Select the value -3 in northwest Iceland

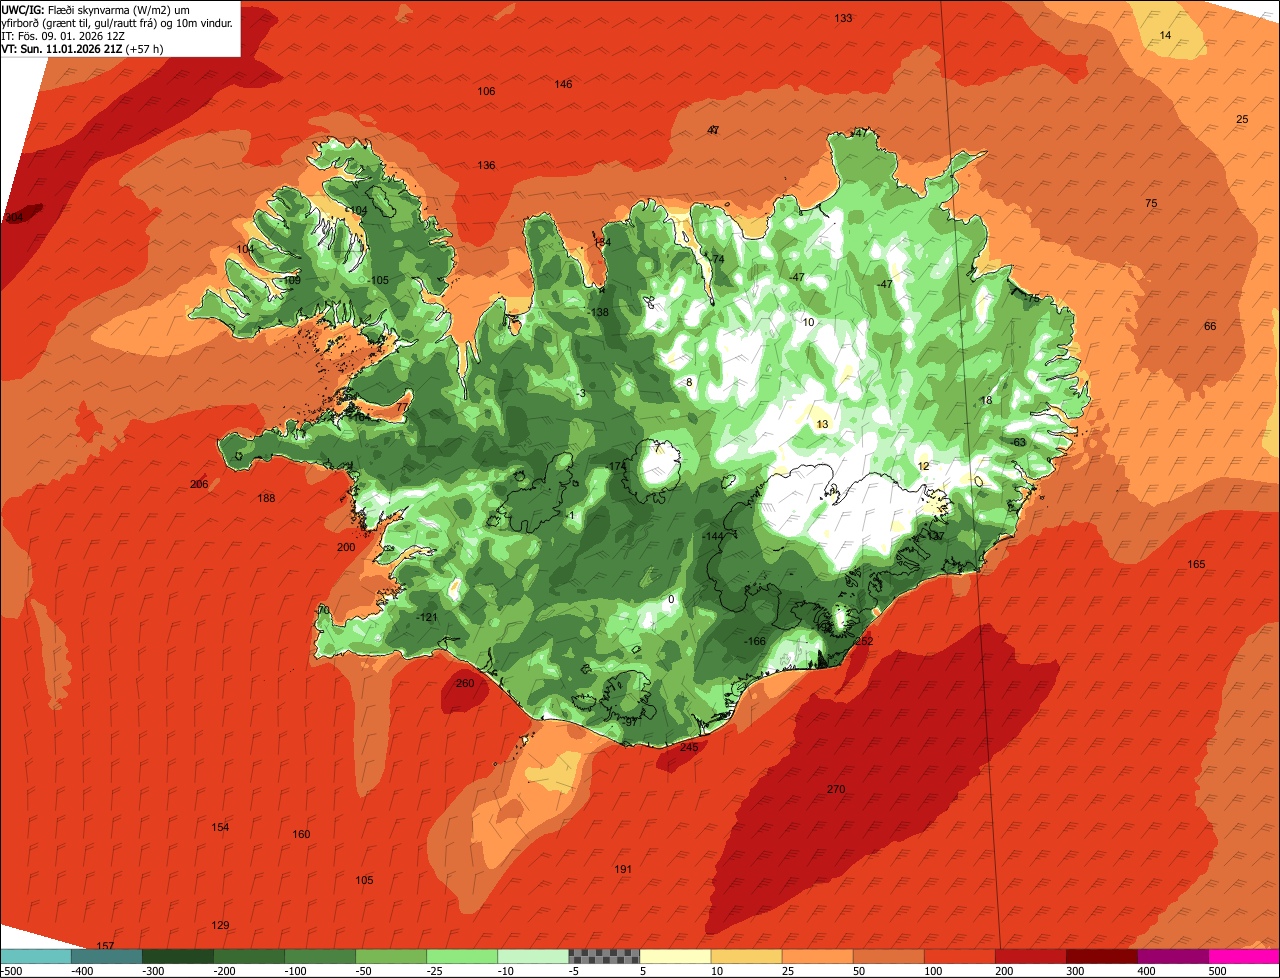tap(581, 393)
